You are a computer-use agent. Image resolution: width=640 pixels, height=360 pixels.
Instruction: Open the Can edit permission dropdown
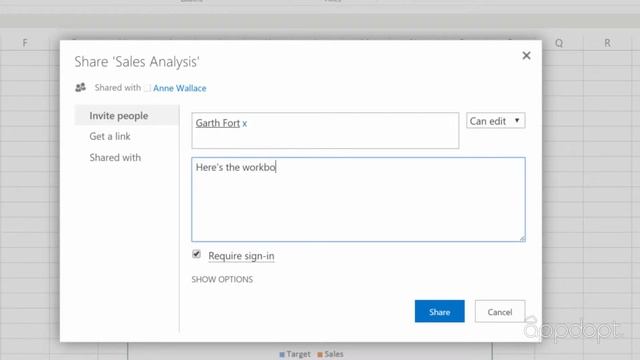pos(496,121)
